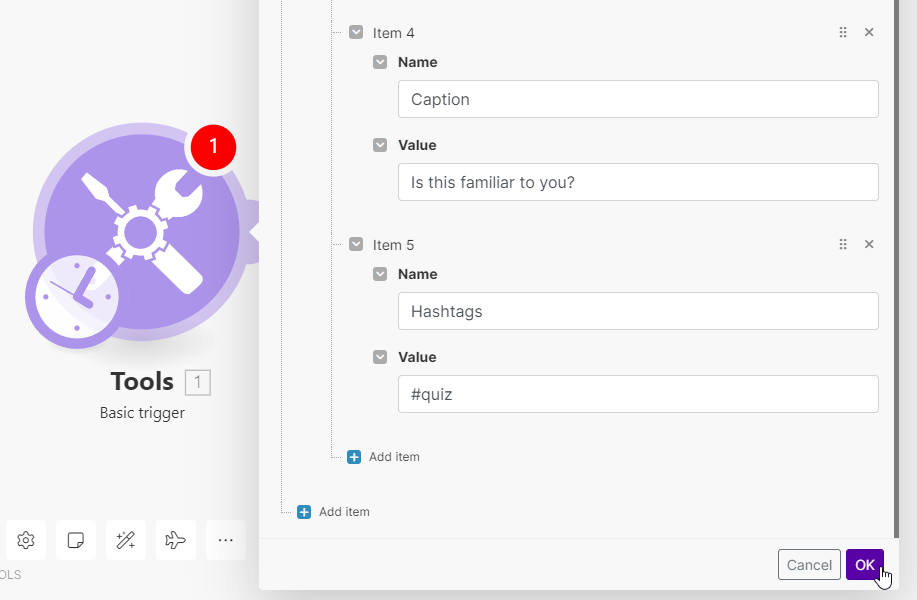Screen dimensions: 917x600
Task: Remove Item 5 with the X icon
Action: (869, 245)
